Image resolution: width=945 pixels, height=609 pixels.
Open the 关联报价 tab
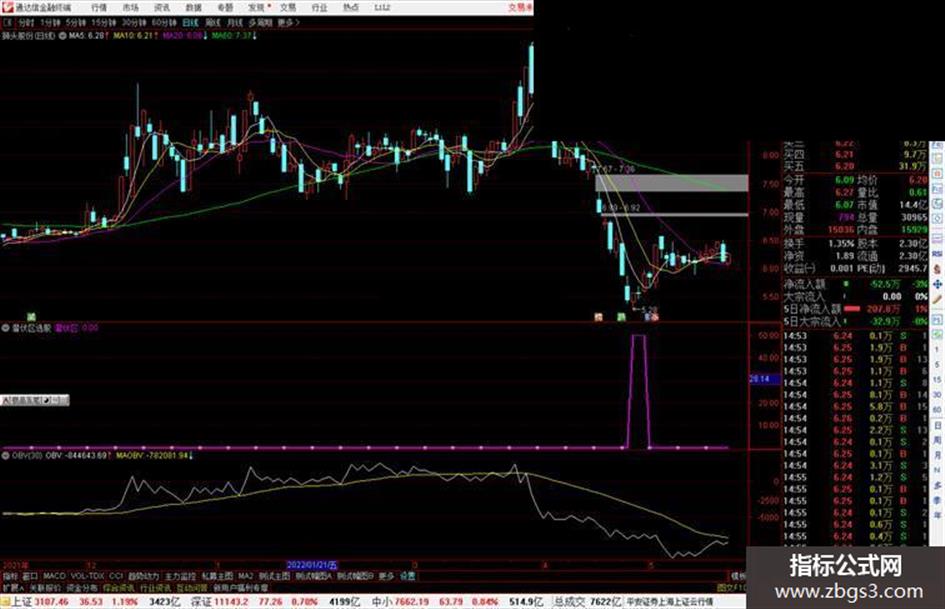[45, 587]
